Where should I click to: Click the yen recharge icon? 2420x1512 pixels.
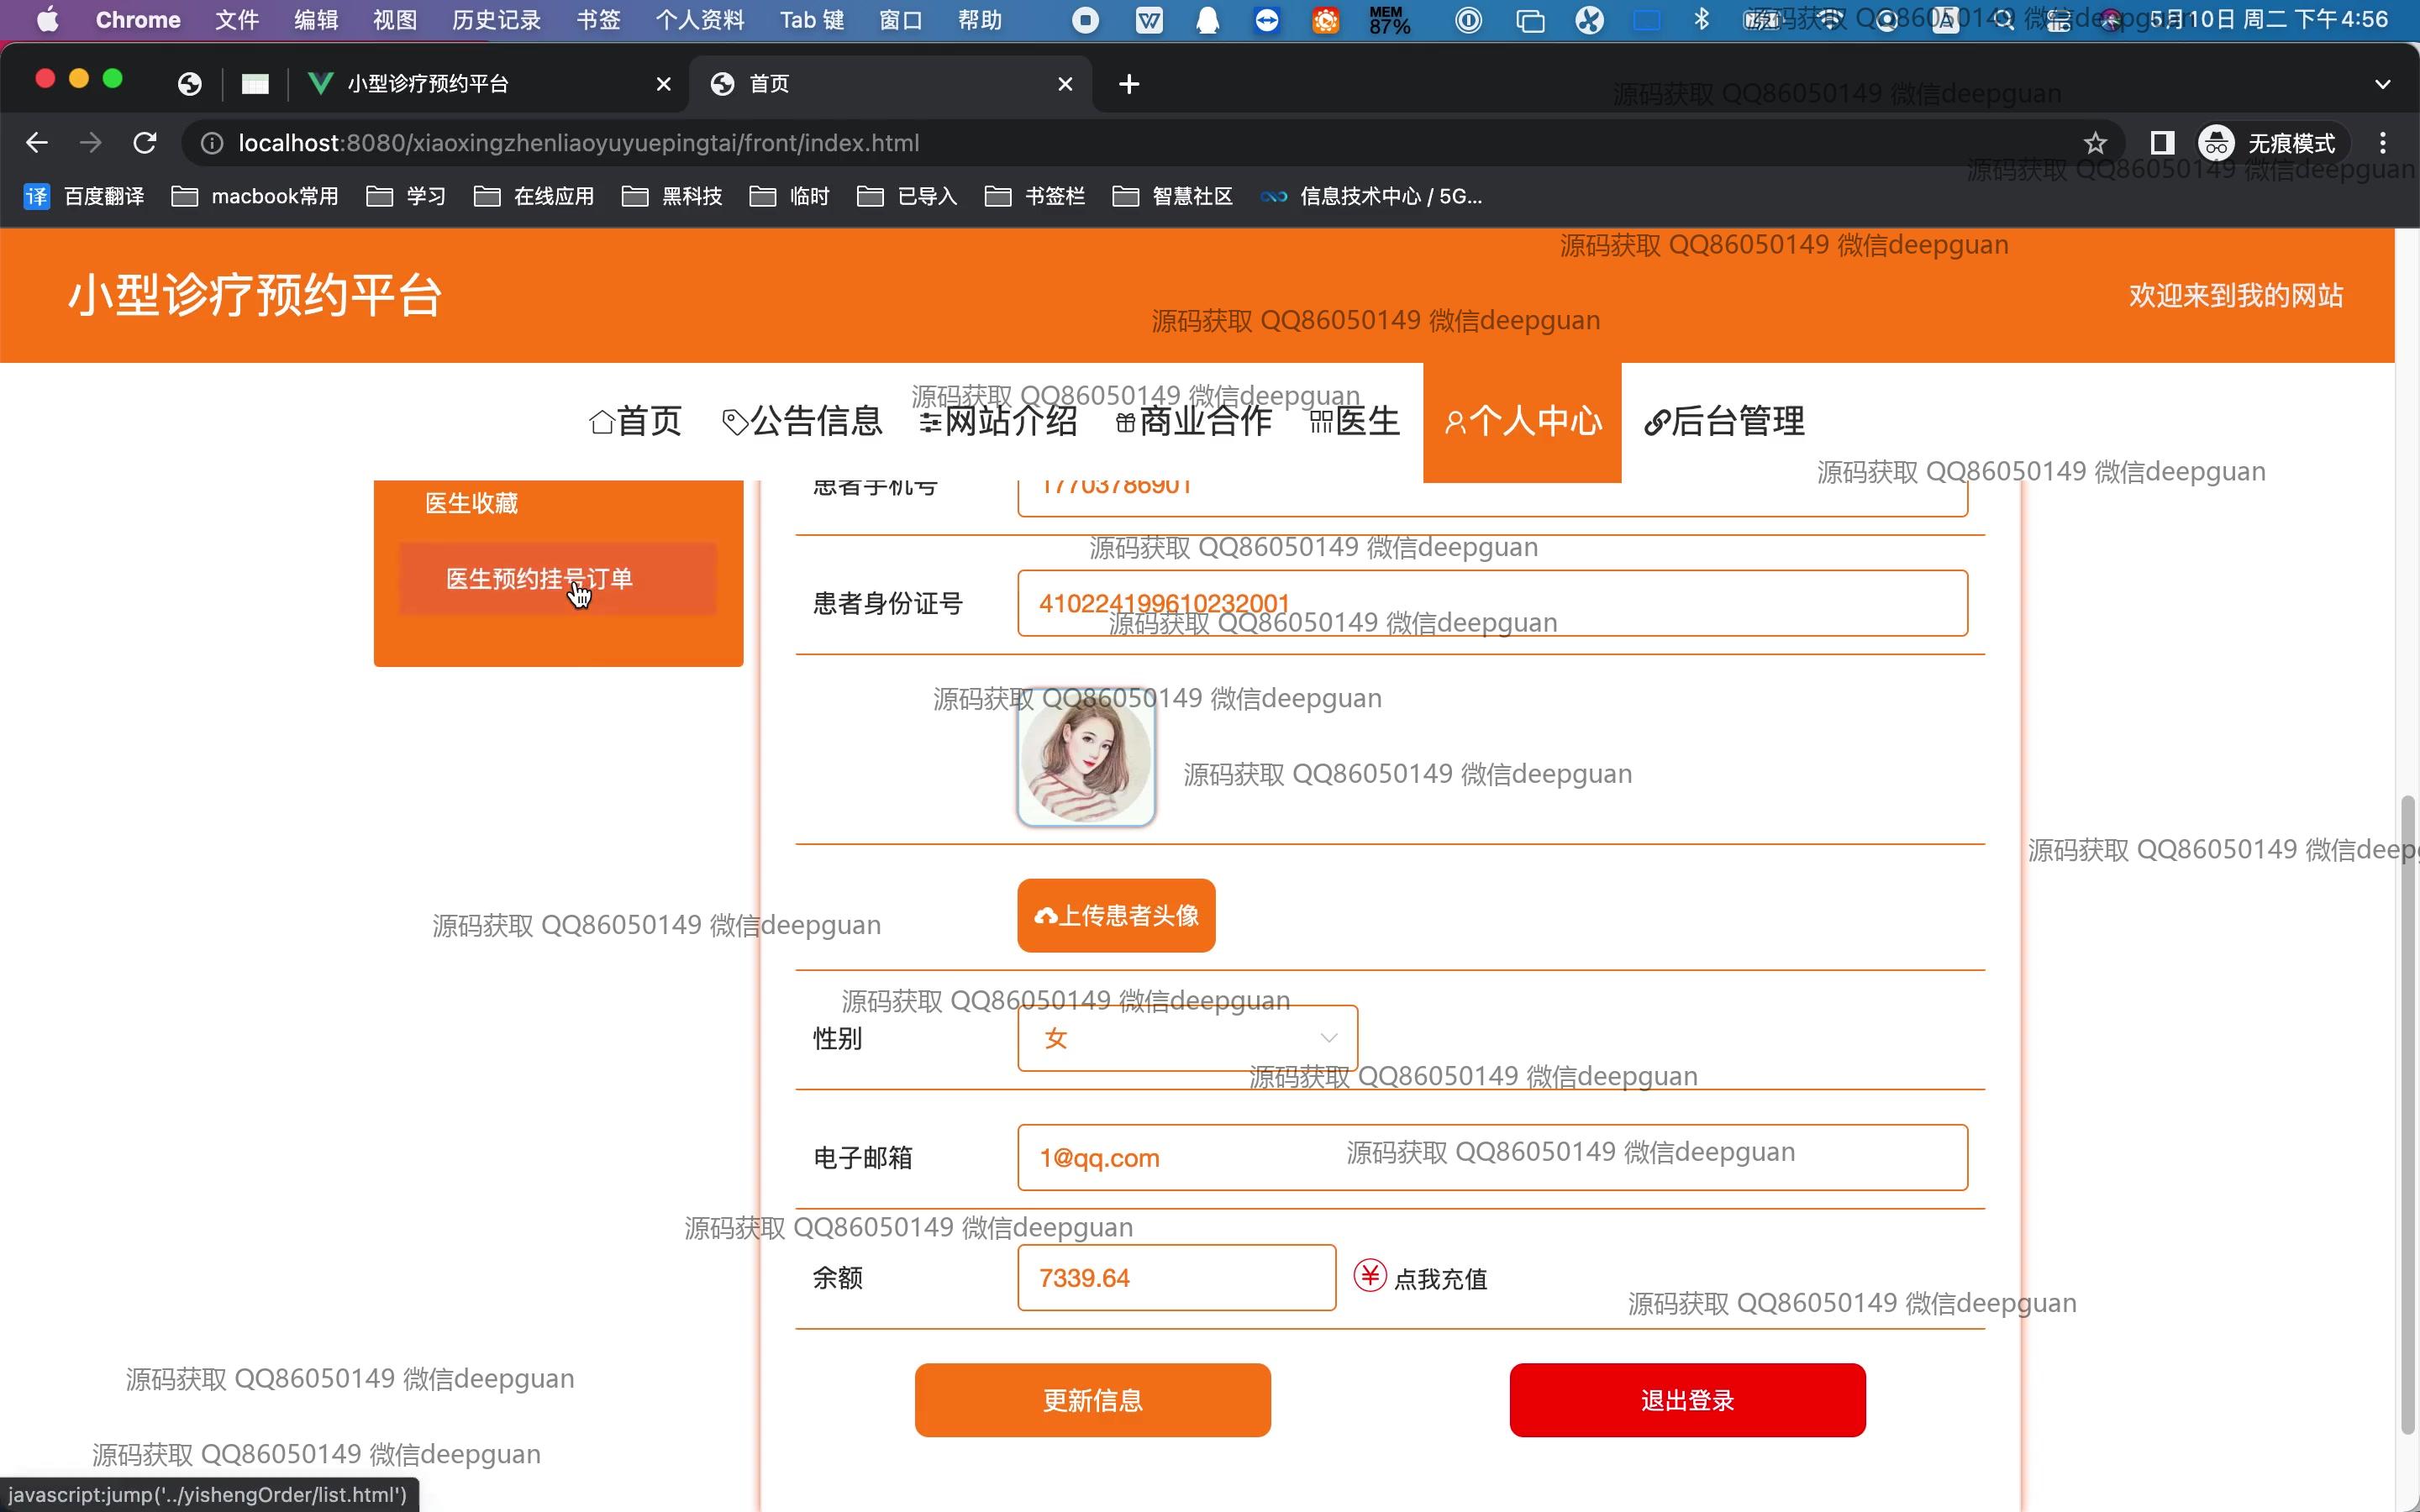pyautogui.click(x=1369, y=1276)
